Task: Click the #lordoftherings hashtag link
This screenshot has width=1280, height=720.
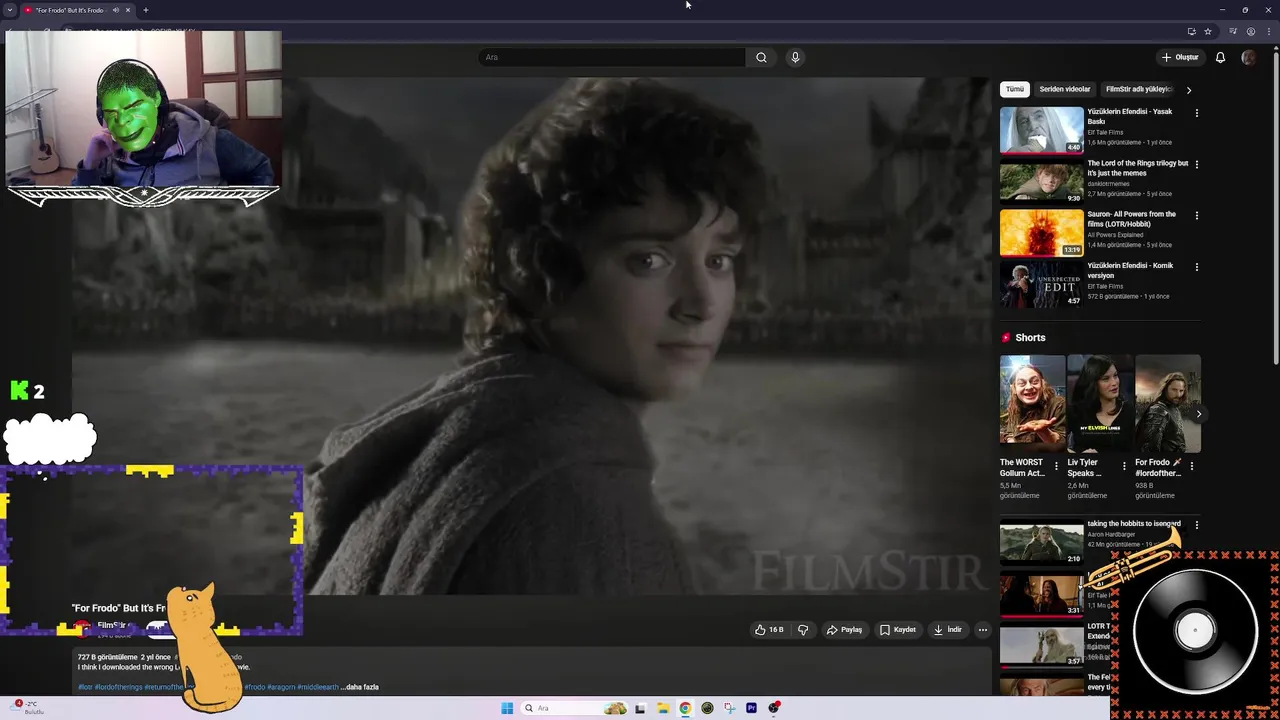Action: [x=118, y=687]
